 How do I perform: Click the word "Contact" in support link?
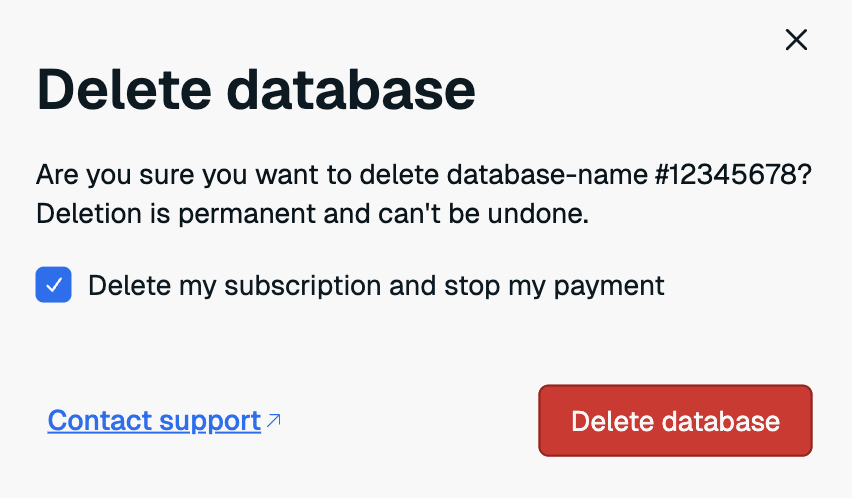point(101,421)
